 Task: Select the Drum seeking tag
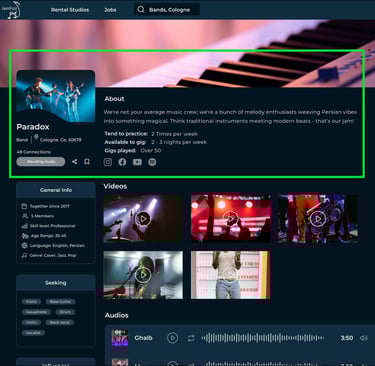click(65, 312)
